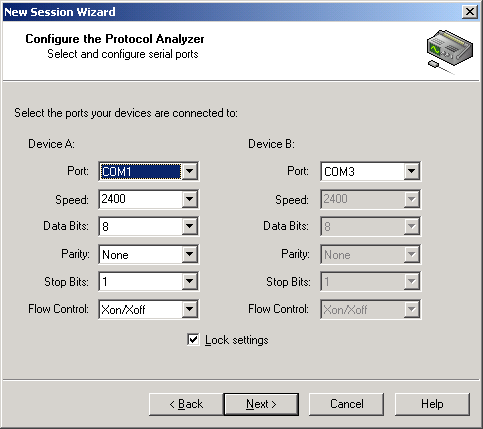
Task: Uncheck the Lock settings checkbox
Action: 193,340
